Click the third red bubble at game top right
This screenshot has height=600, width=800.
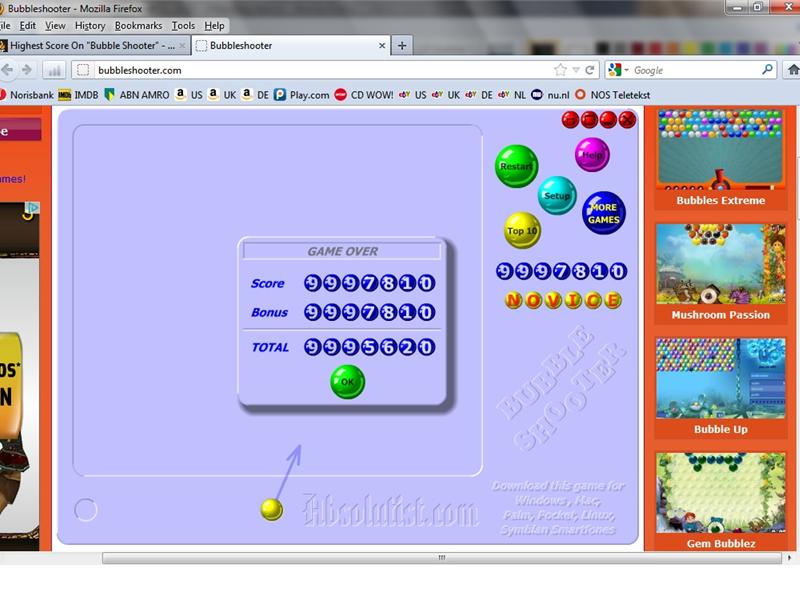[x=608, y=120]
